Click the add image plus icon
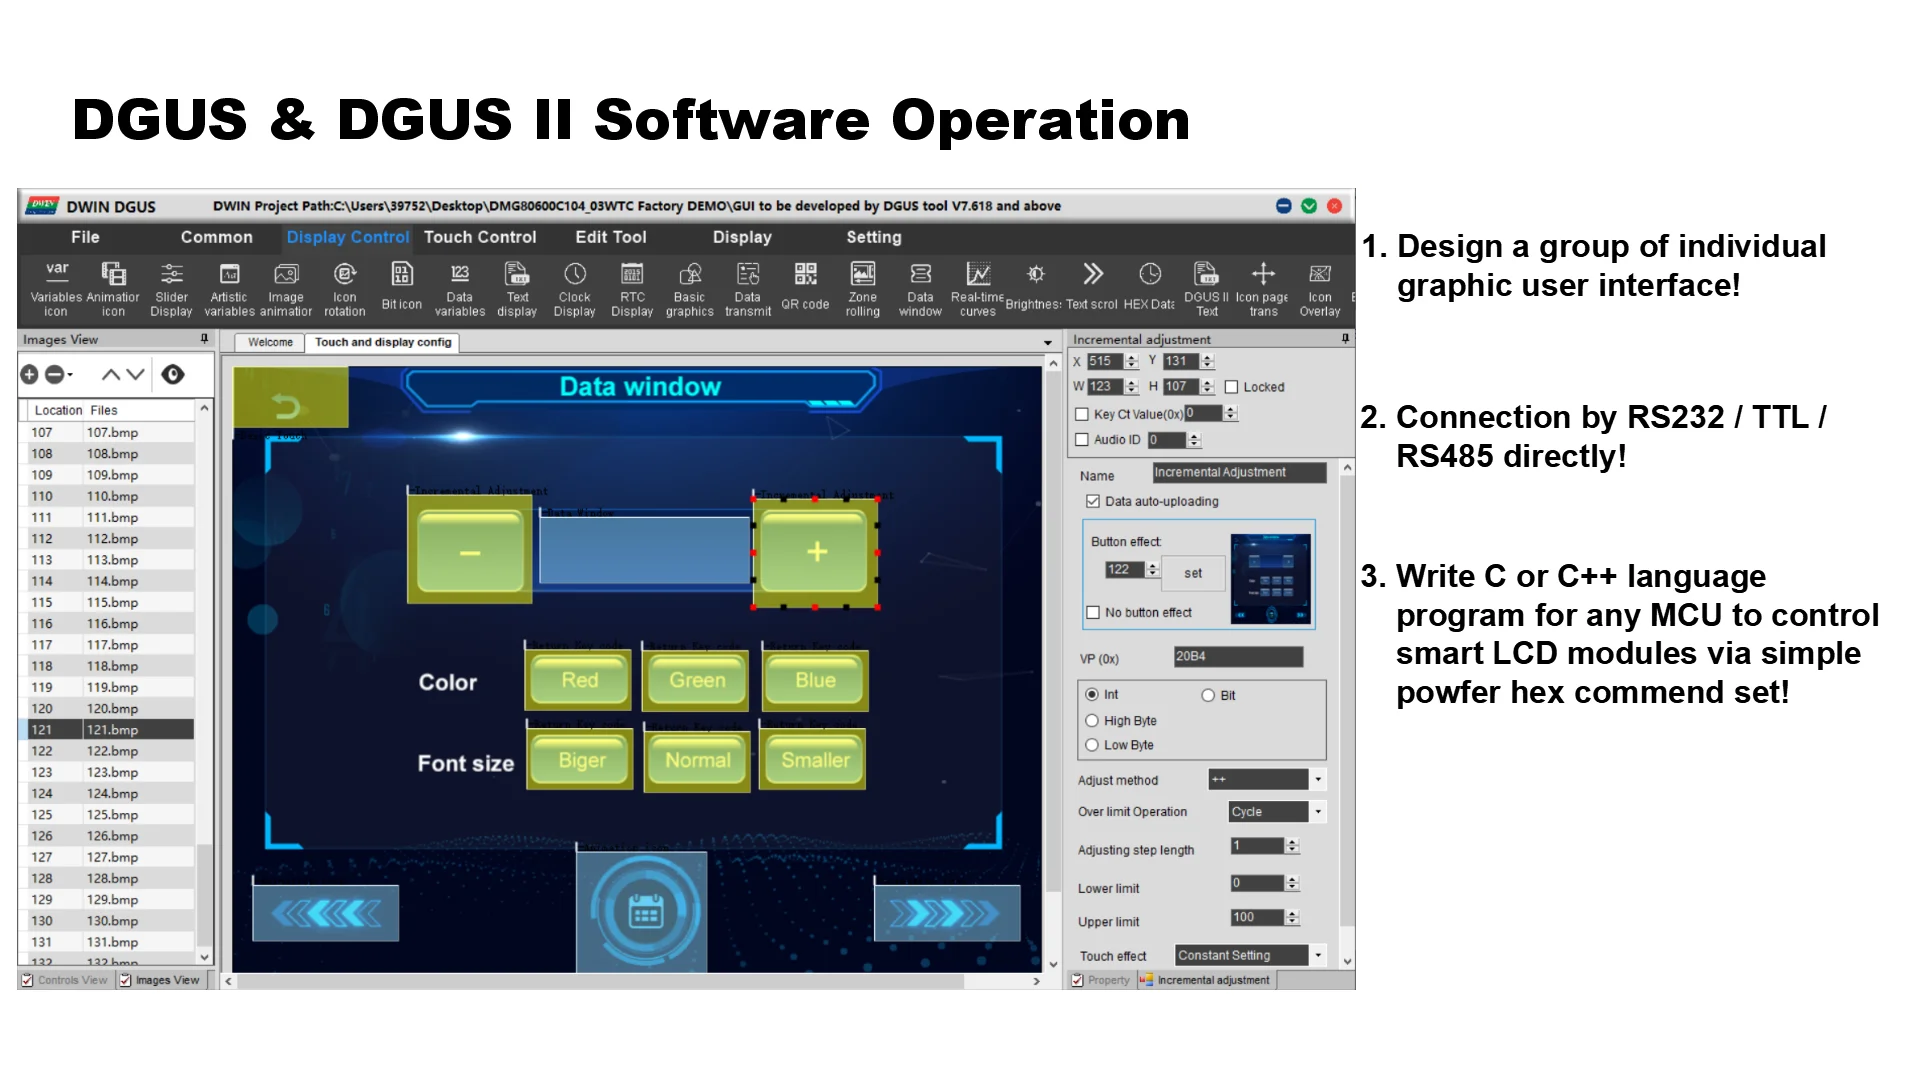This screenshot has width=1920, height=1080. point(30,374)
